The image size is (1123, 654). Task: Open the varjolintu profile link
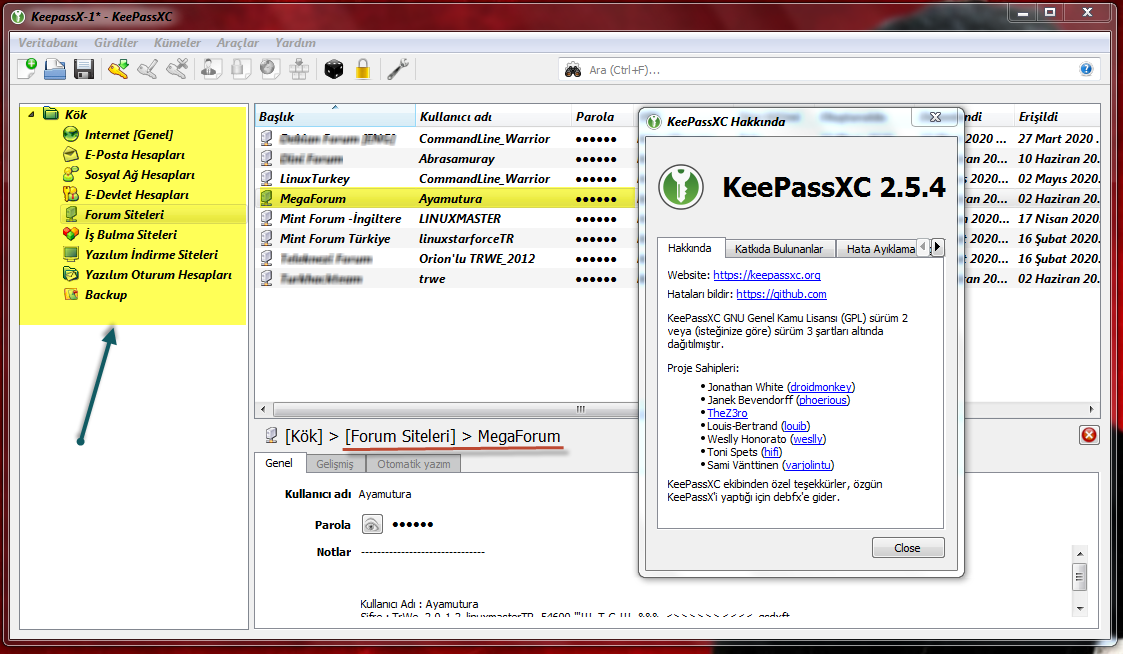coord(809,466)
